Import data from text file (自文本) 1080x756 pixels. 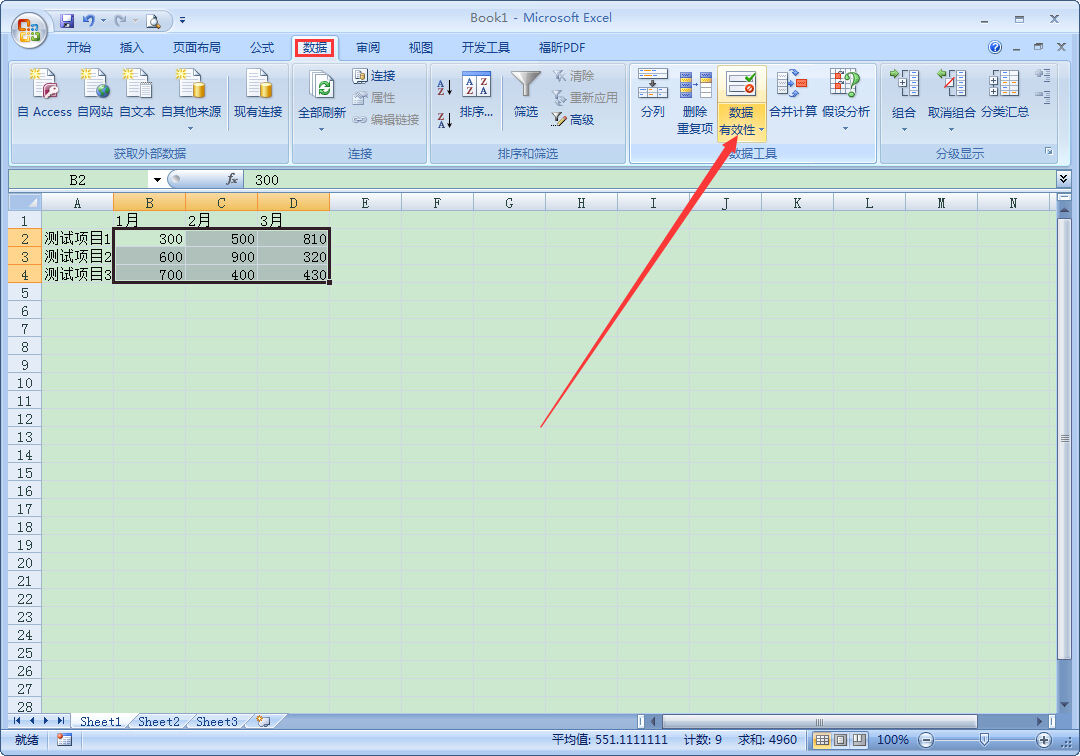point(137,94)
